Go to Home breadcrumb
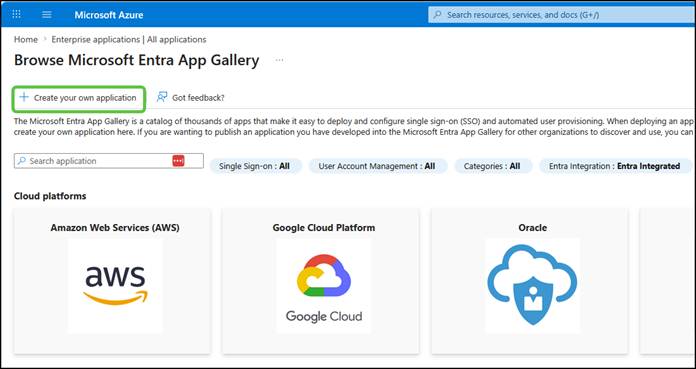The height and width of the screenshot is (369, 696). (x=26, y=40)
